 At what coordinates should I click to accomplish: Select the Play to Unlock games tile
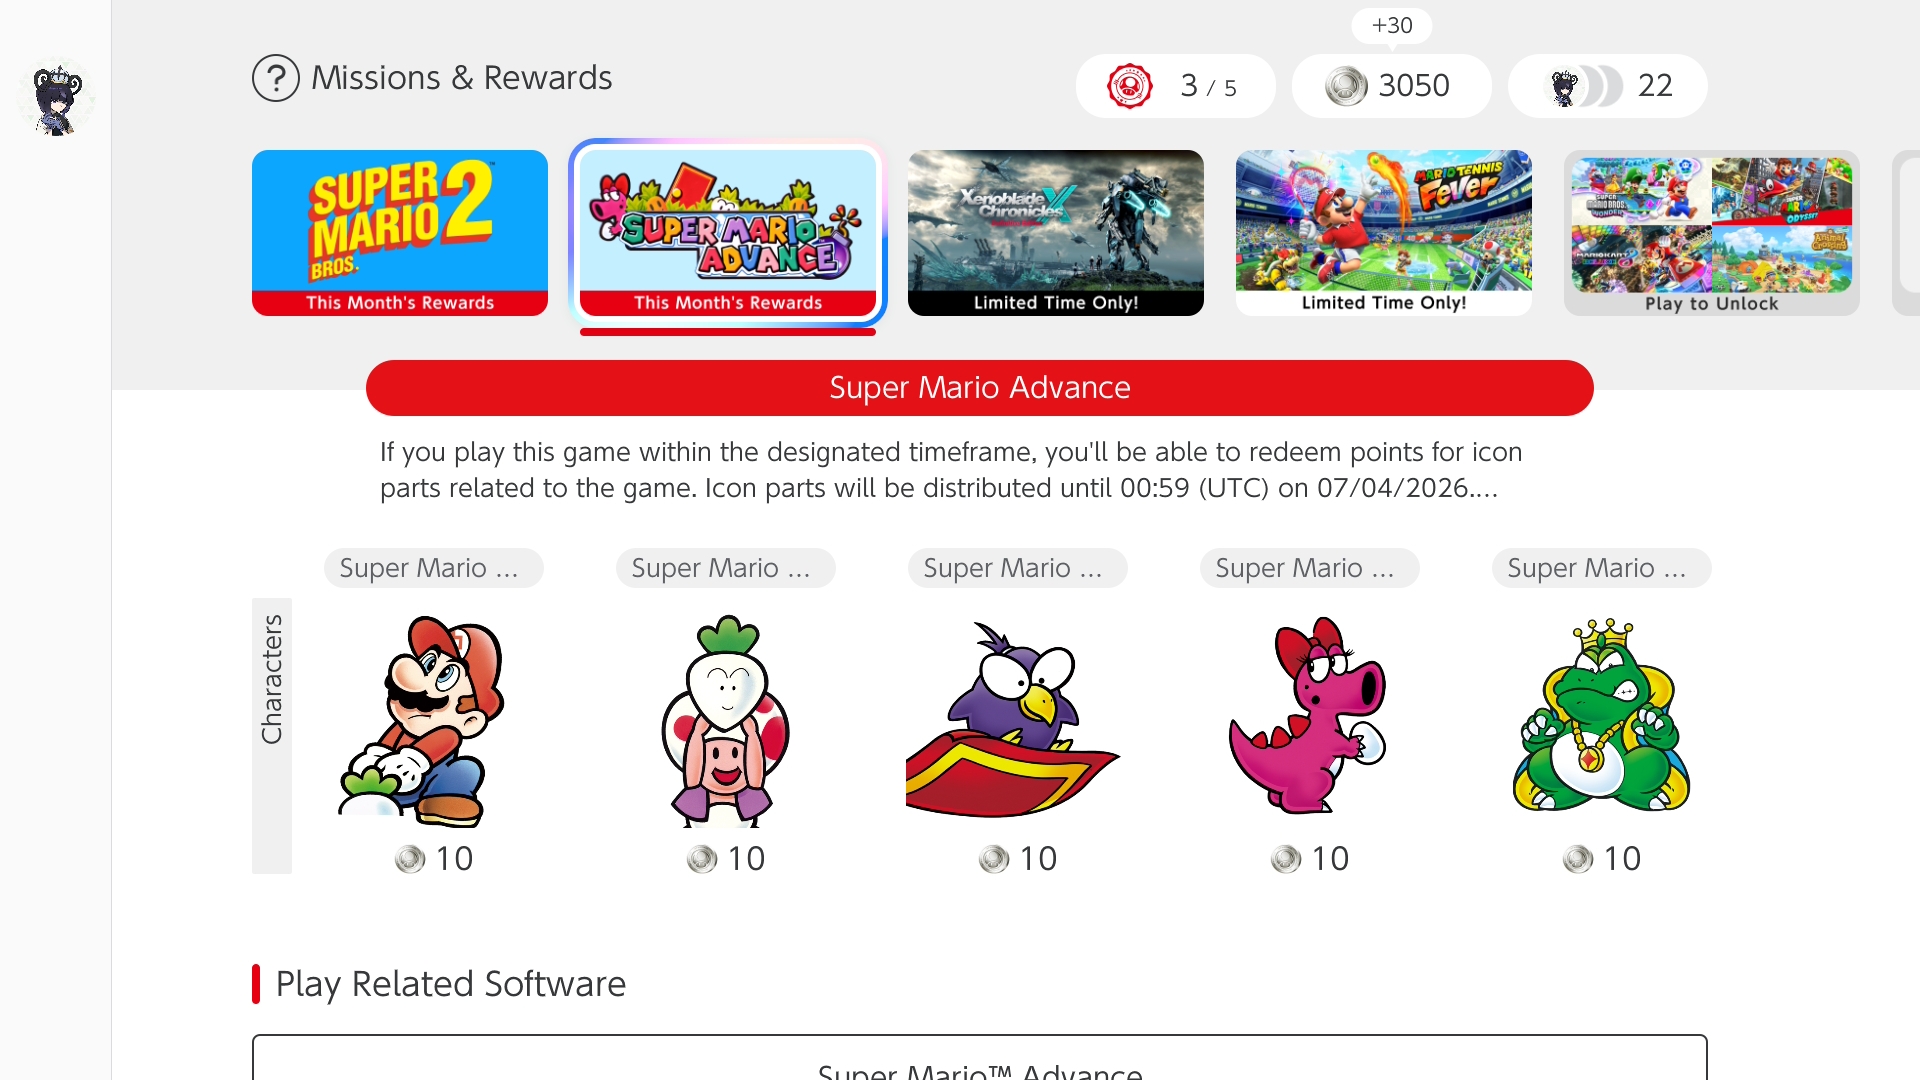coord(1712,233)
